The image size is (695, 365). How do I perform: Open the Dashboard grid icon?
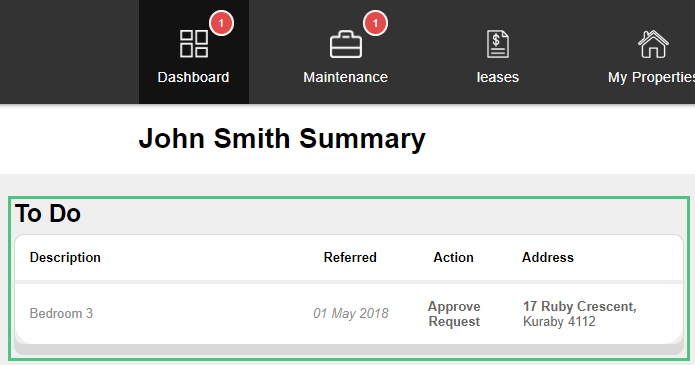pyautogui.click(x=194, y=43)
